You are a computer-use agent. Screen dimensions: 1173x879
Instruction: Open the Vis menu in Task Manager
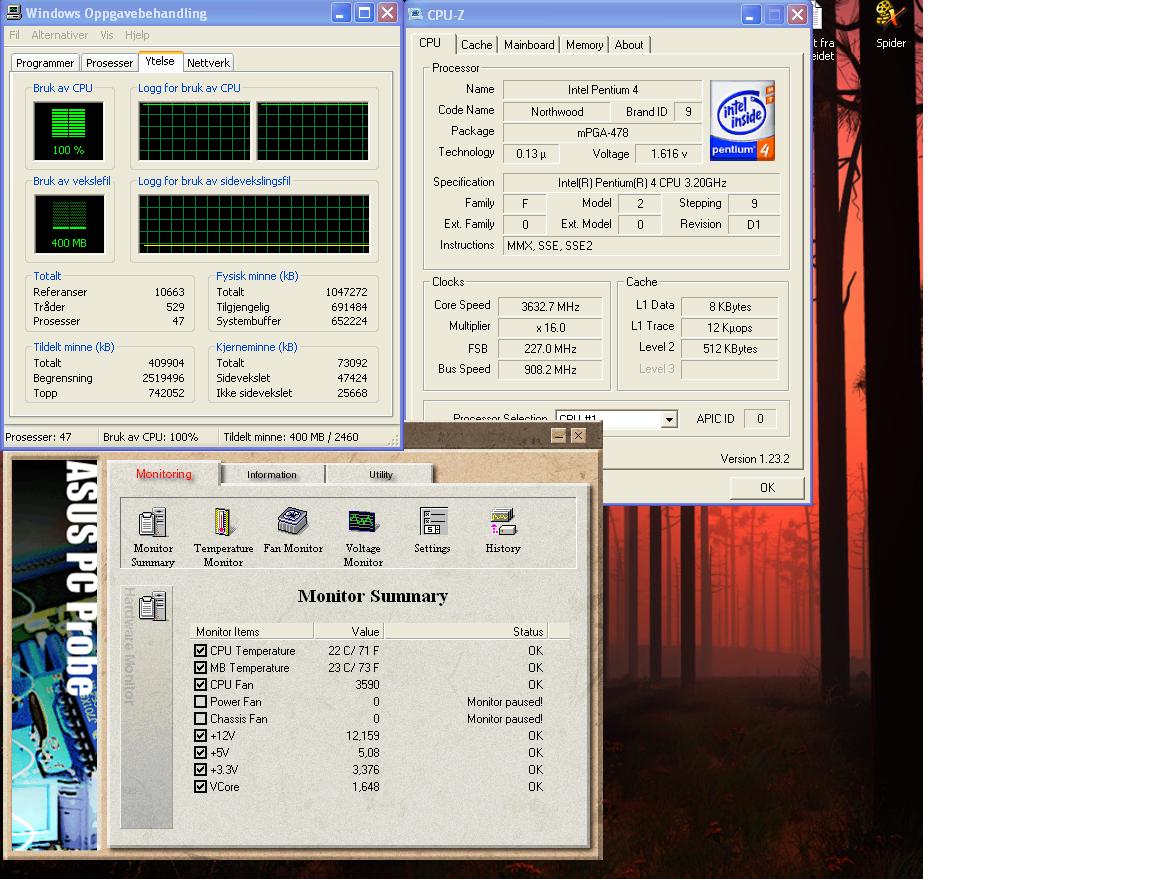click(x=107, y=34)
